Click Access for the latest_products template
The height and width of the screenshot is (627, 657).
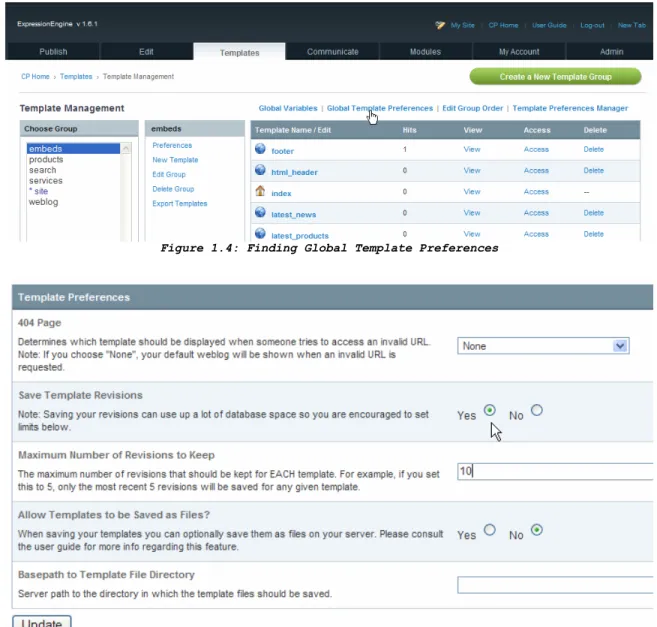536,234
